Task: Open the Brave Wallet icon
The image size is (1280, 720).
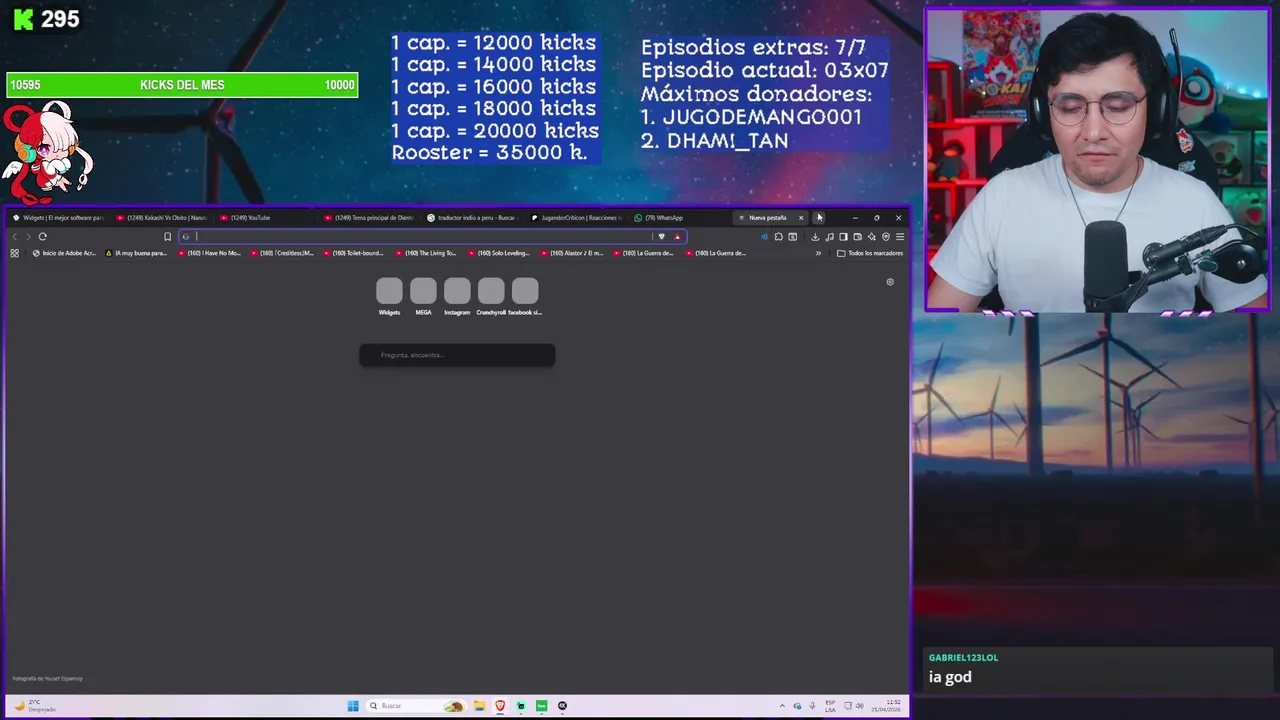Action: [x=857, y=237]
